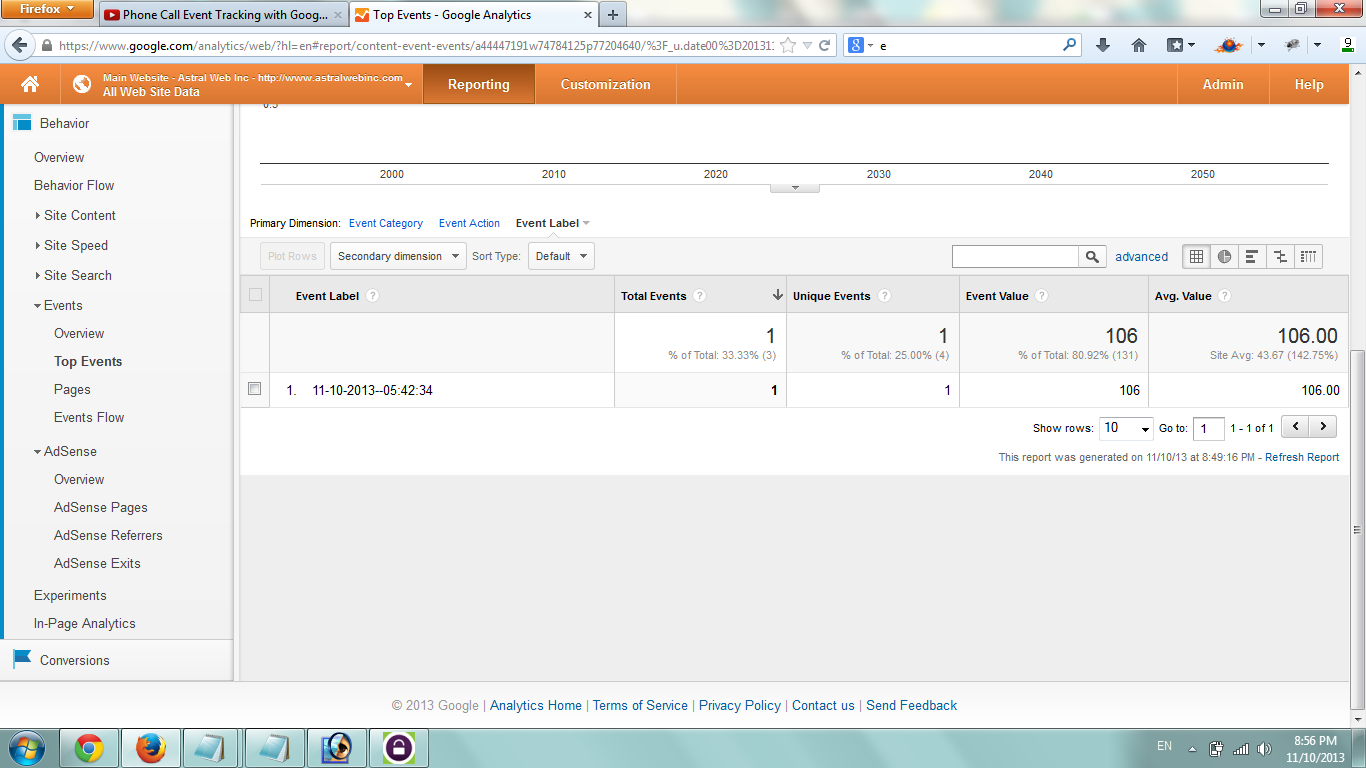Open the Secondary dimension dropdown
The width and height of the screenshot is (1366, 768).
click(x=398, y=256)
